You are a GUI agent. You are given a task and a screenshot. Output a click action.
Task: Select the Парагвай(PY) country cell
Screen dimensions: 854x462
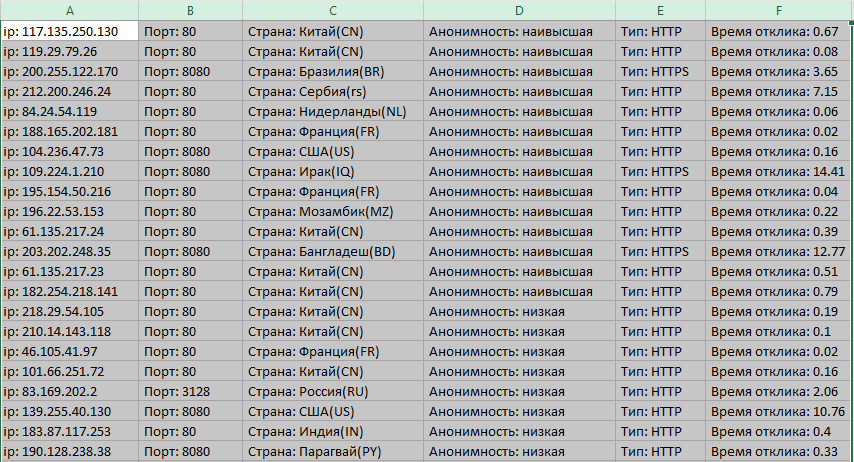tap(332, 451)
